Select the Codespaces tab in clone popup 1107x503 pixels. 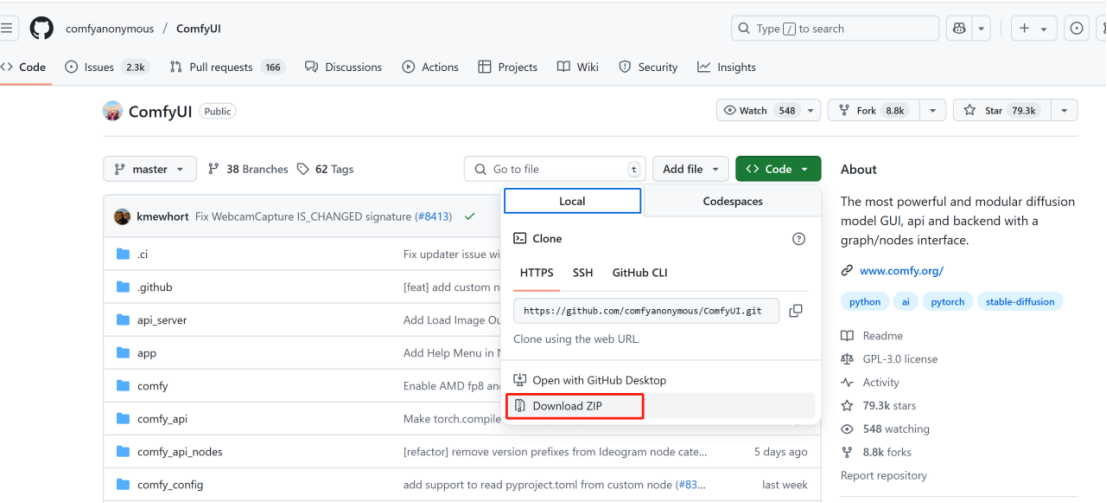coord(732,201)
